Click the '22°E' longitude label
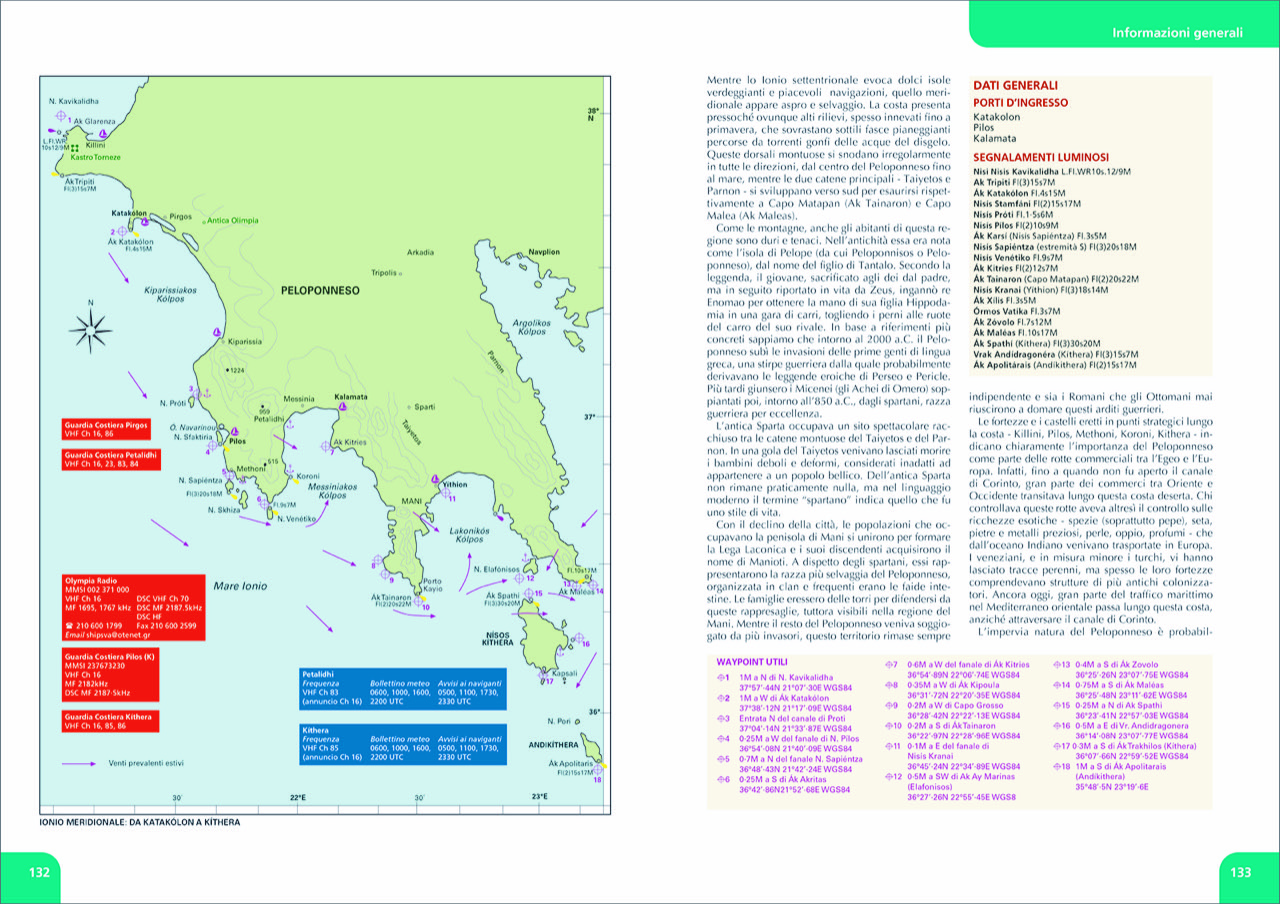This screenshot has height=904, width=1280. (x=297, y=797)
